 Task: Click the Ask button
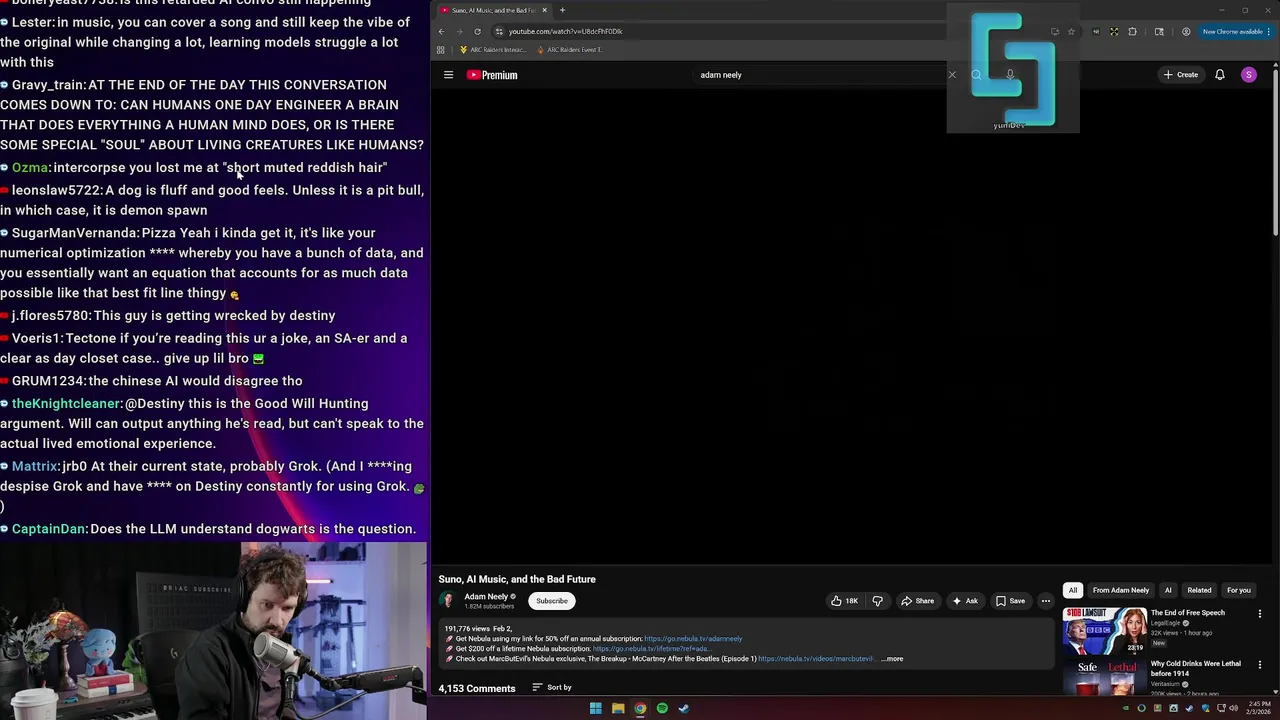pyautogui.click(x=965, y=601)
